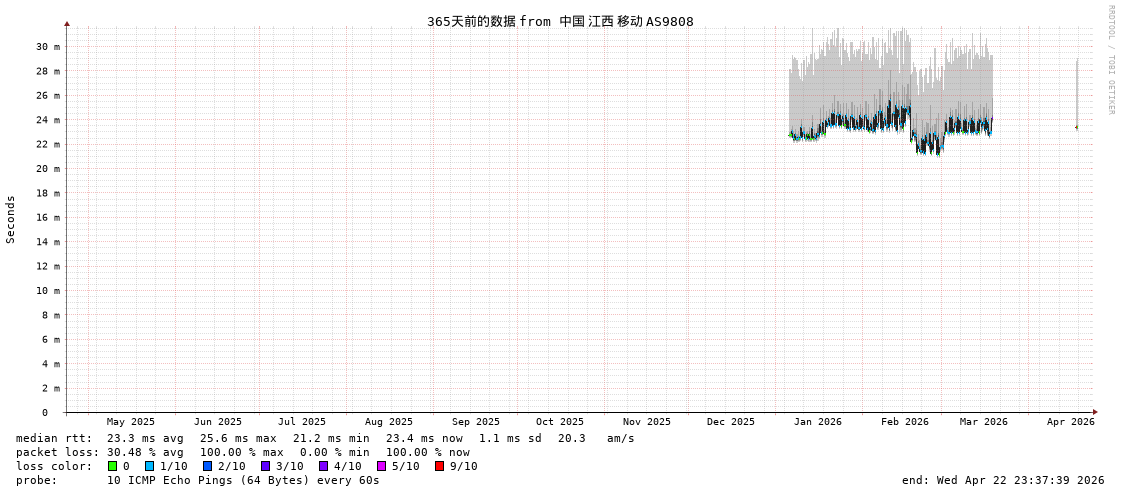This screenshot has height=494, width=1121.
Task: Click the light blue 1/10 loss swatch
Action: point(149,466)
